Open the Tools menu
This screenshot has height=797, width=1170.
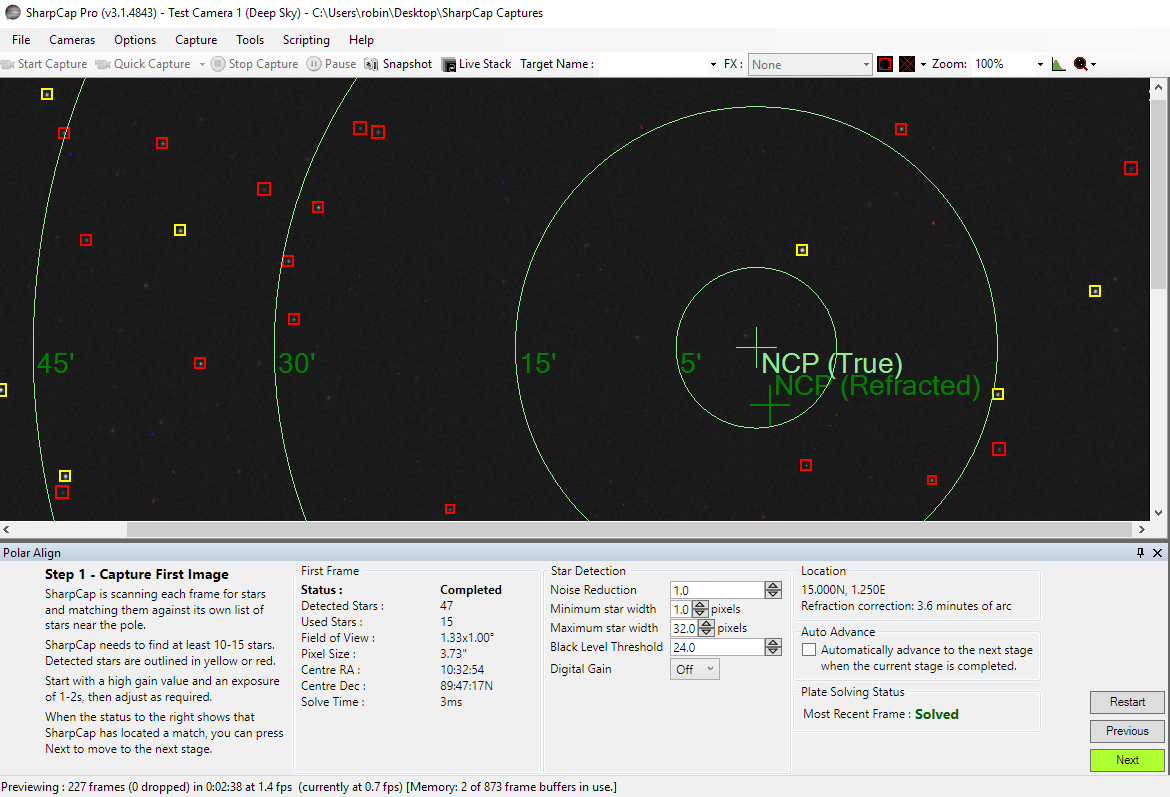click(250, 40)
